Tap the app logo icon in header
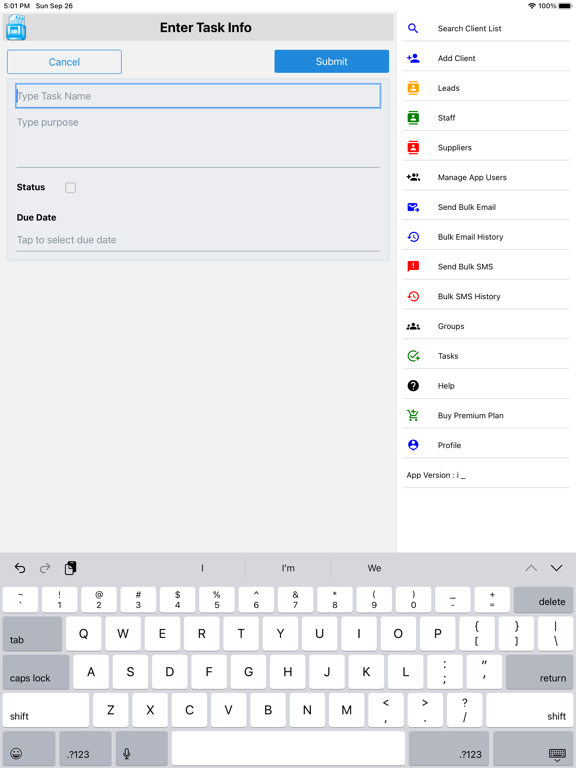Viewport: 576px width, 768px height. point(16,27)
